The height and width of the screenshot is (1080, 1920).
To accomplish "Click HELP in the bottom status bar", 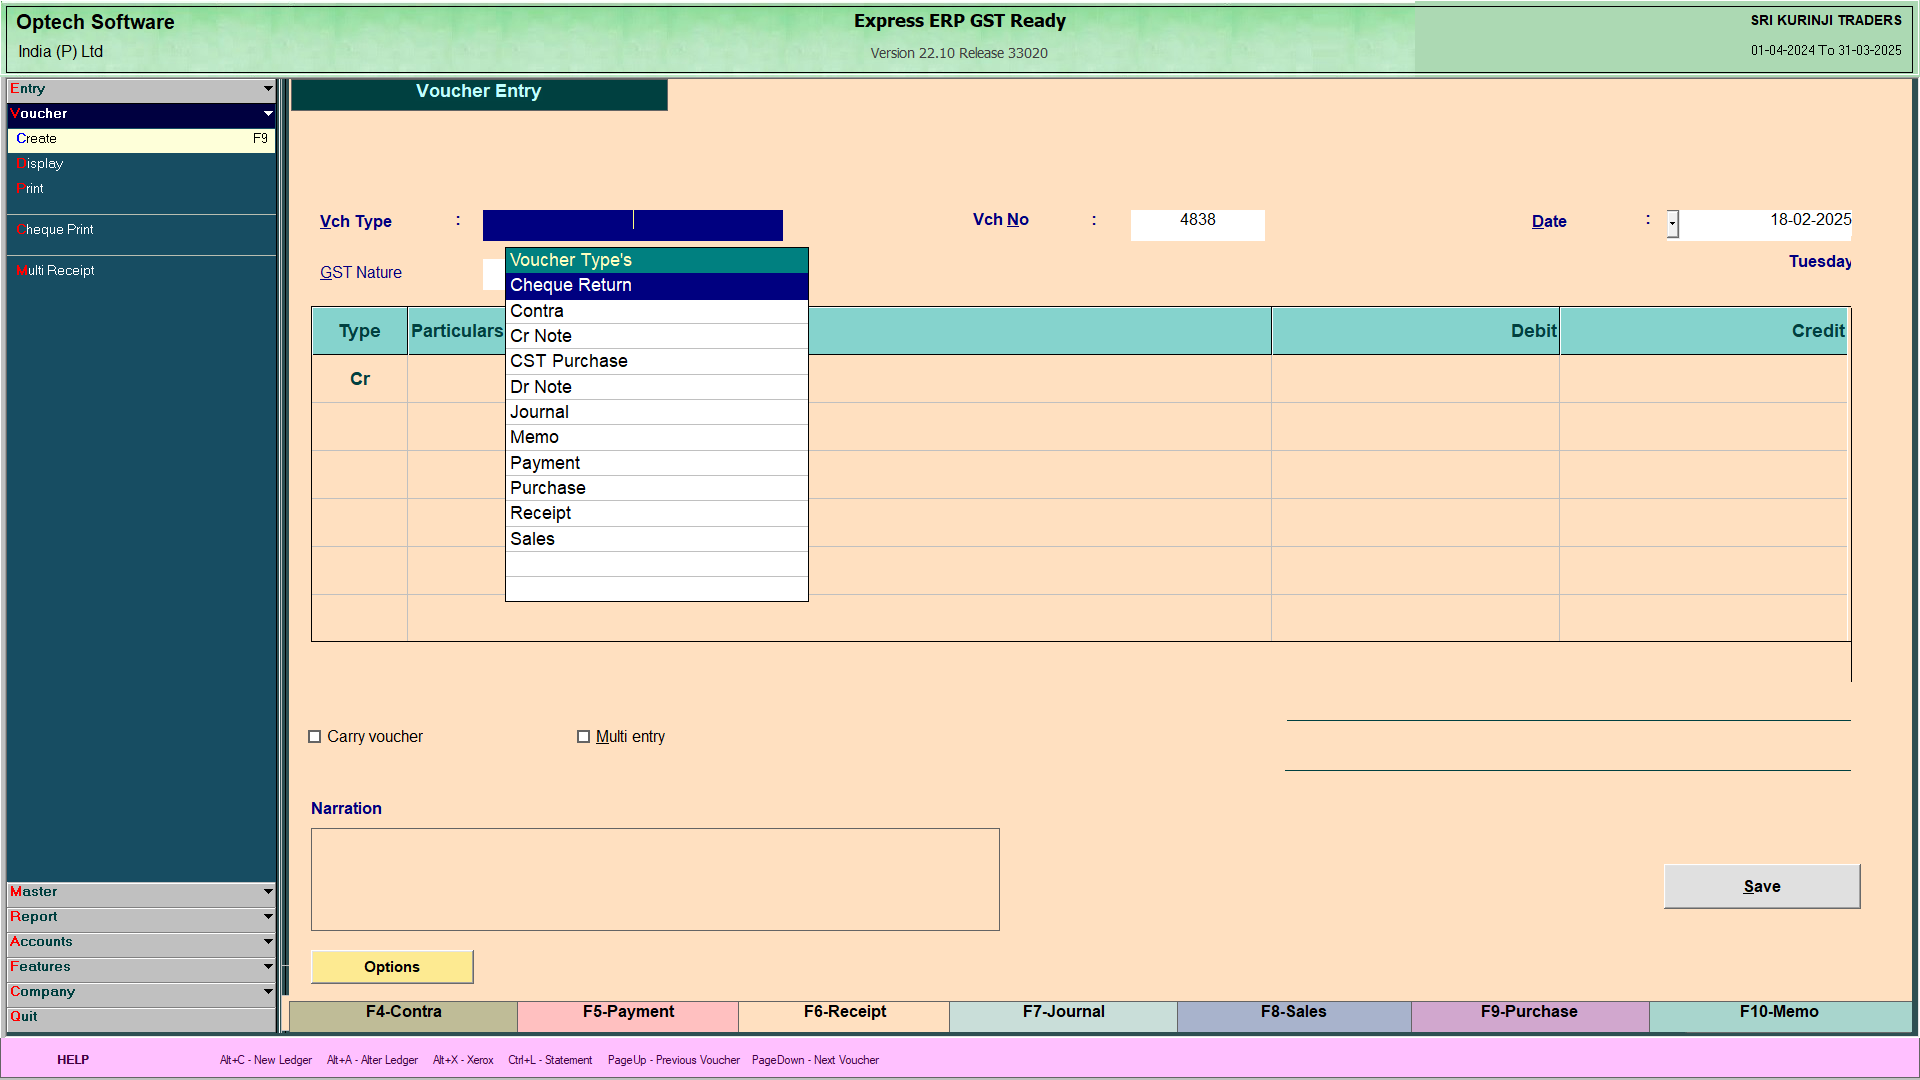I will pyautogui.click(x=73, y=1060).
